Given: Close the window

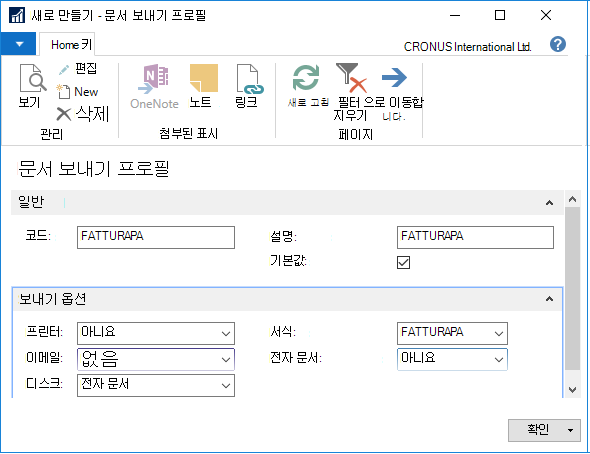Looking at the screenshot, I should click(546, 15).
